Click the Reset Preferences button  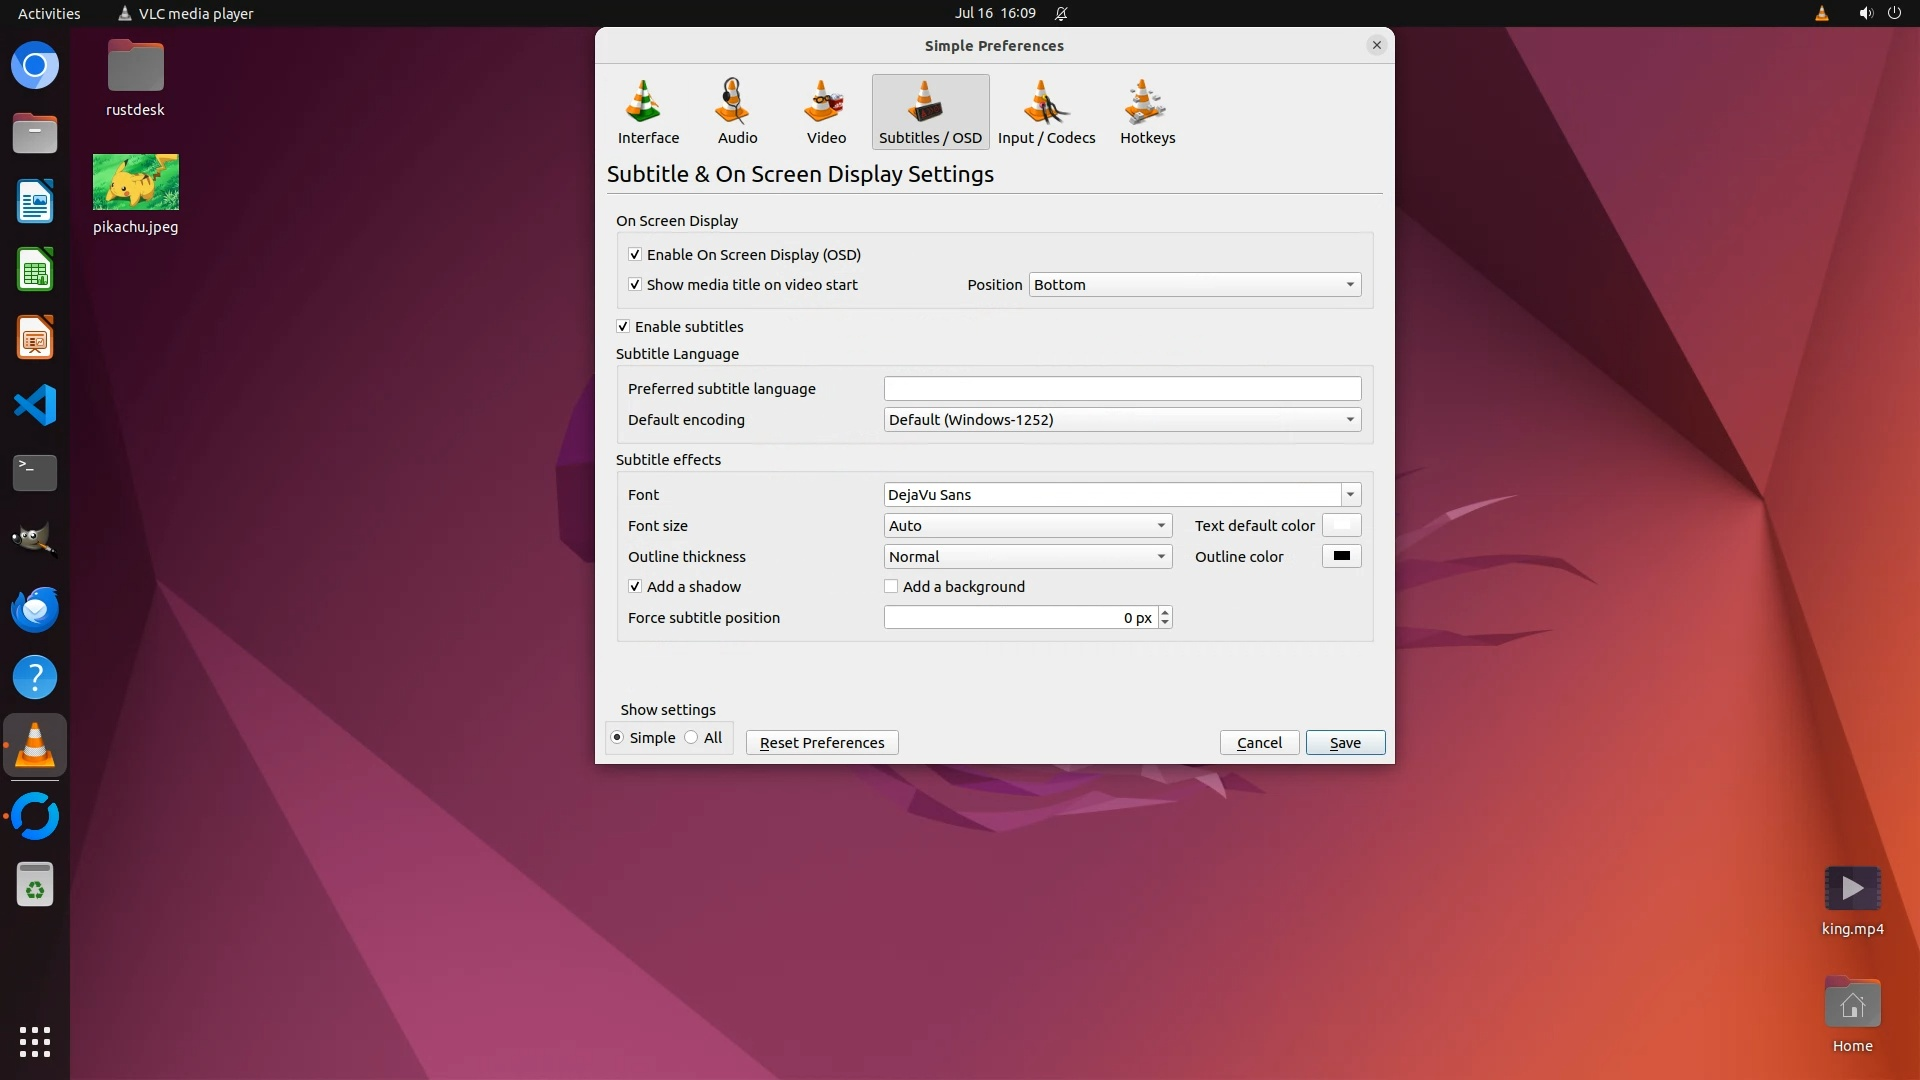(x=821, y=743)
